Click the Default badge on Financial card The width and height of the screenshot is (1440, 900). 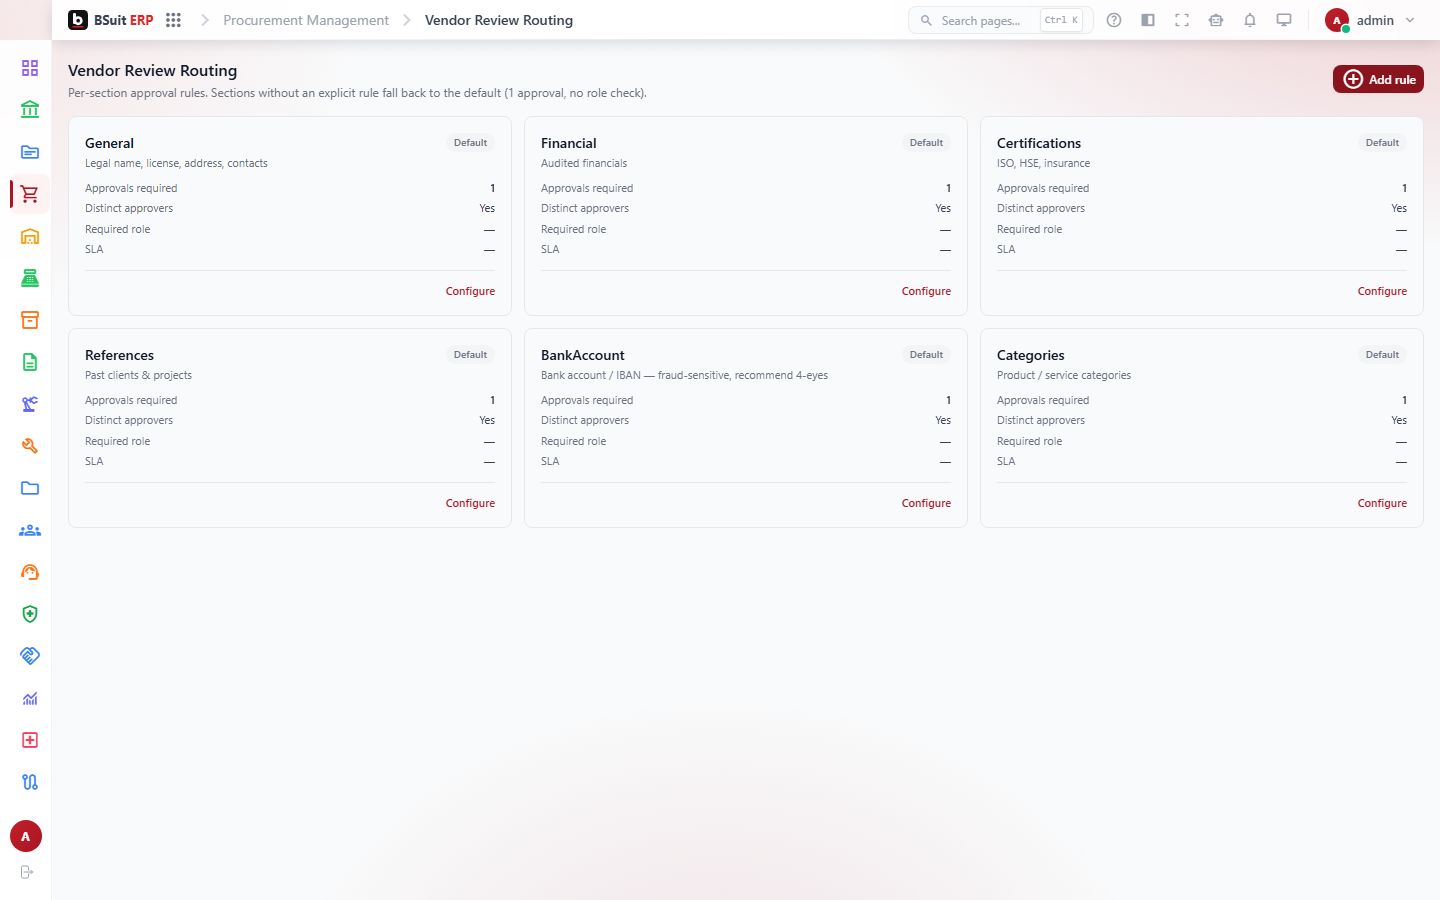(926, 143)
